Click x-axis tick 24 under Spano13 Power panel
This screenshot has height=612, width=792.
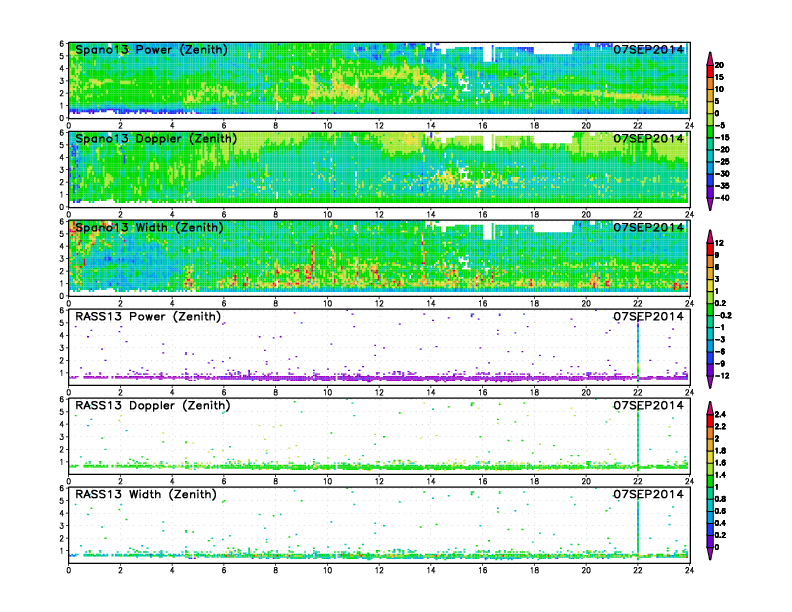point(689,126)
